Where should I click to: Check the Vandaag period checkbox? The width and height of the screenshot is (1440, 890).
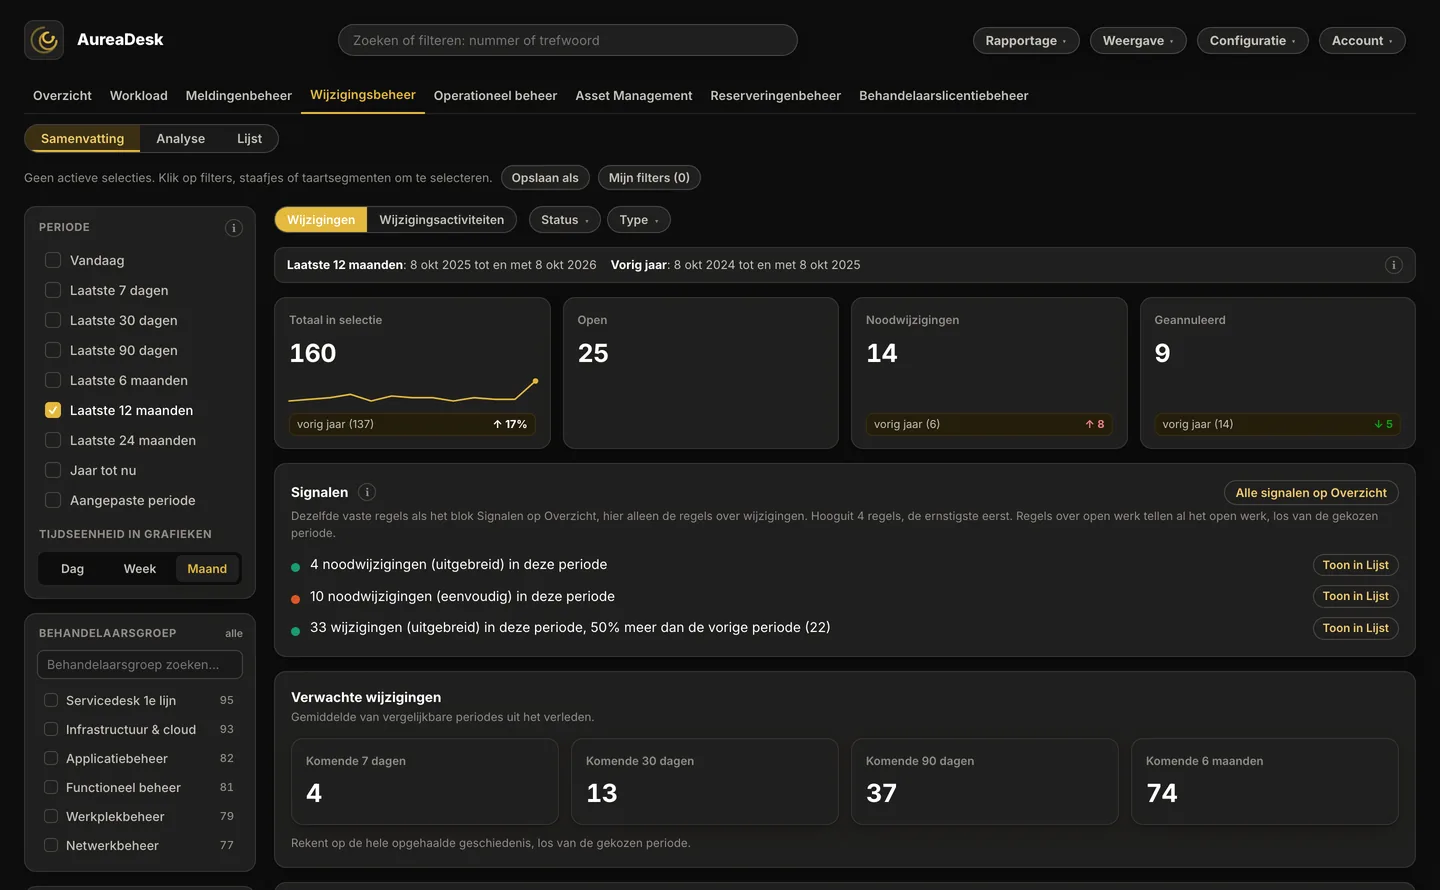(53, 260)
